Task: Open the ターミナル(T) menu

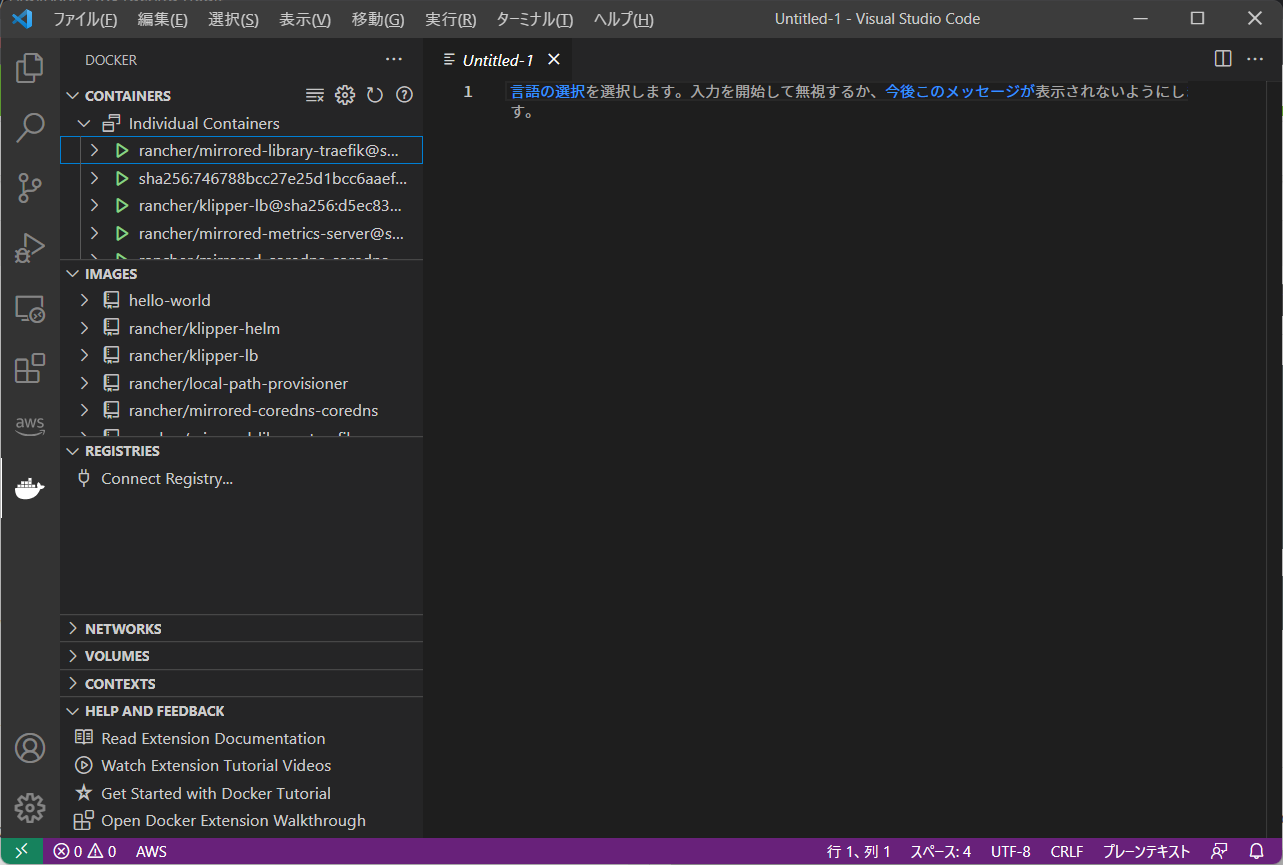Action: click(x=535, y=19)
